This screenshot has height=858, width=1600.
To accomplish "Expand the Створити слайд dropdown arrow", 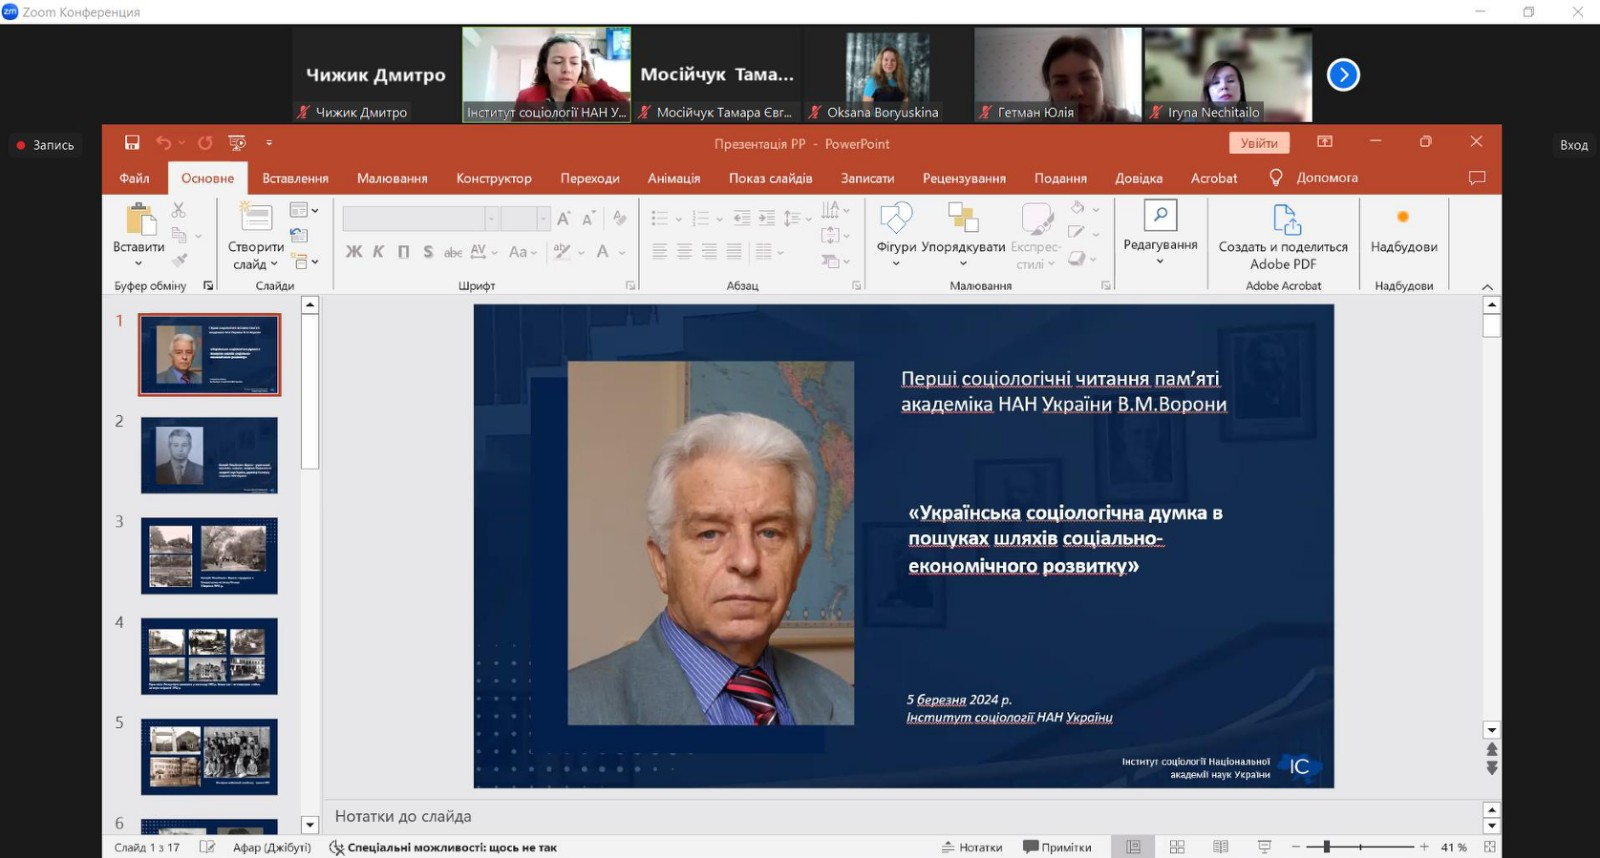I will tap(274, 265).
